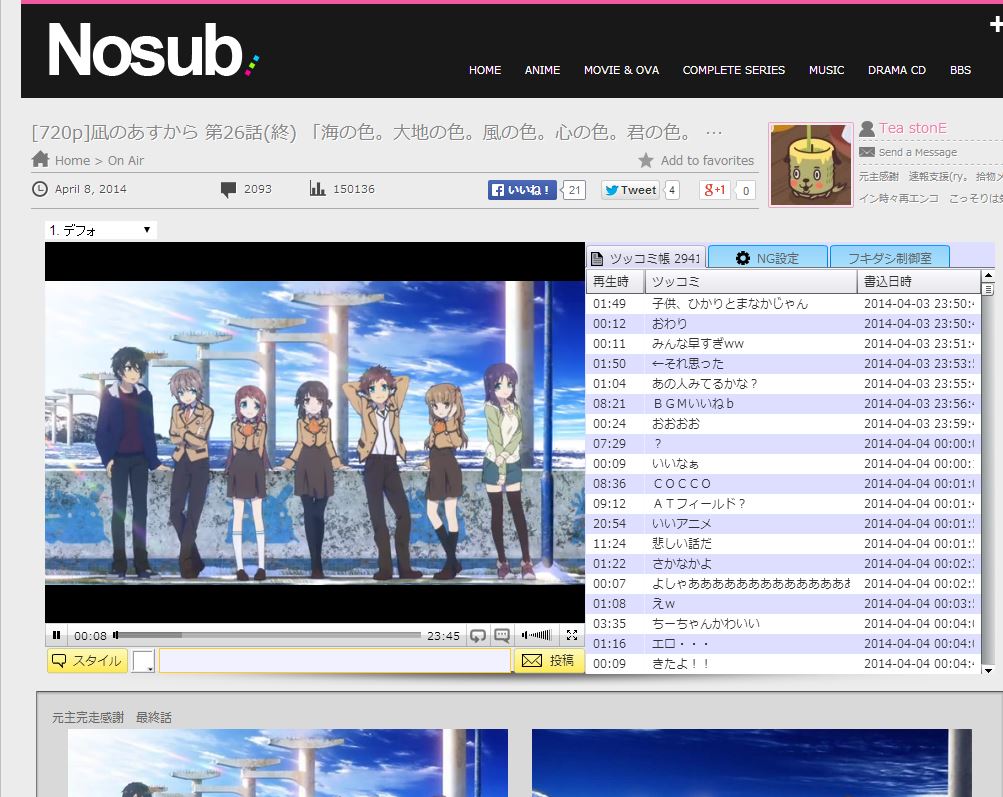
Task: Click the Facebook いいね! button
Action: tap(522, 190)
